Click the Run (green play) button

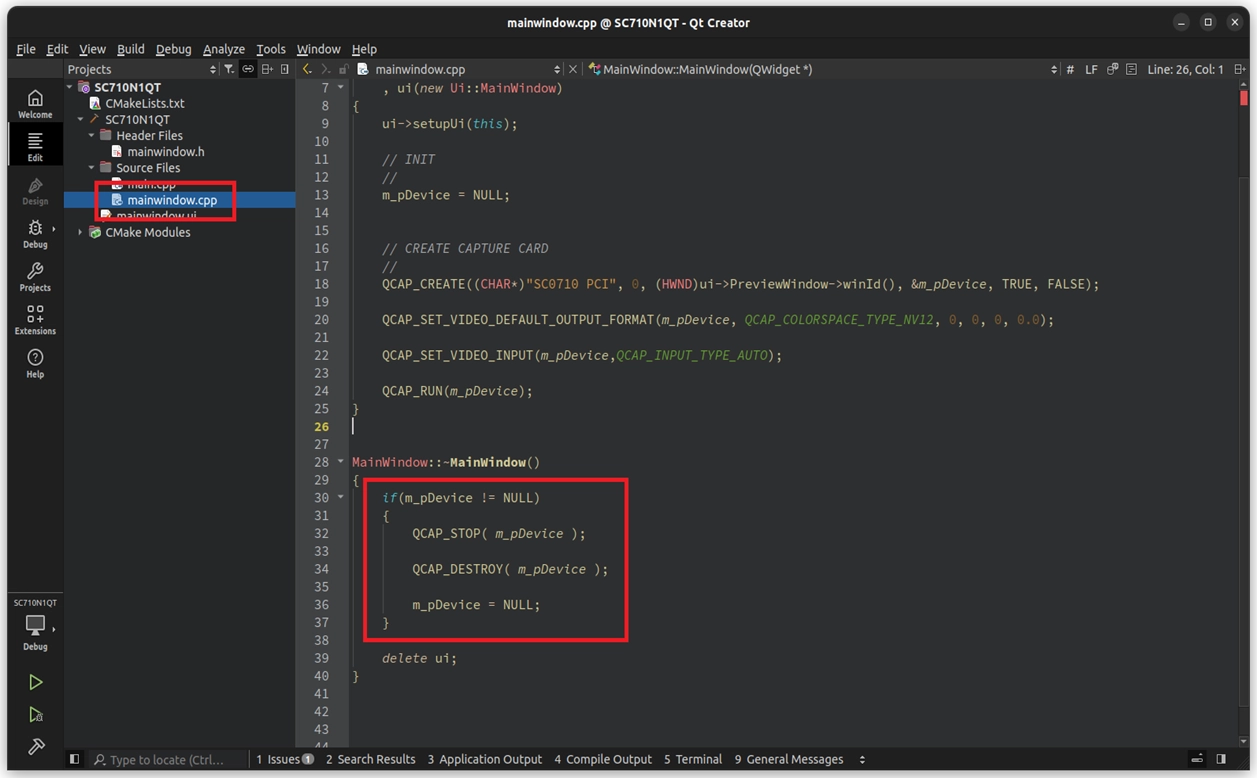35,682
